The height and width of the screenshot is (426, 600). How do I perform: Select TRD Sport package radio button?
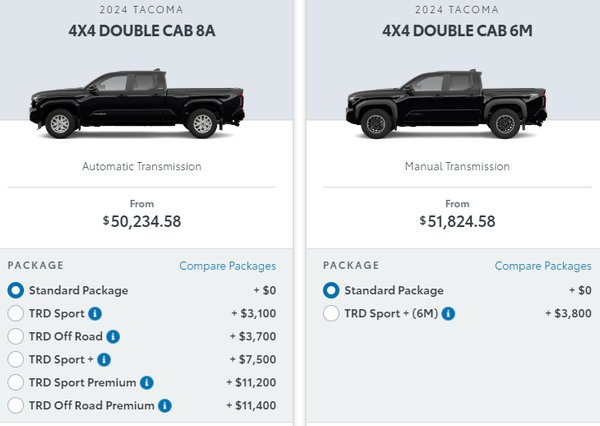tap(16, 313)
